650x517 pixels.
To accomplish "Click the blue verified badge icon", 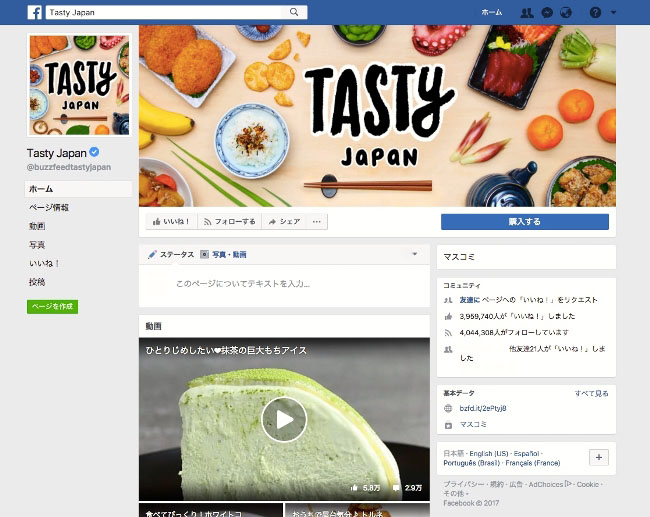I will (94, 152).
